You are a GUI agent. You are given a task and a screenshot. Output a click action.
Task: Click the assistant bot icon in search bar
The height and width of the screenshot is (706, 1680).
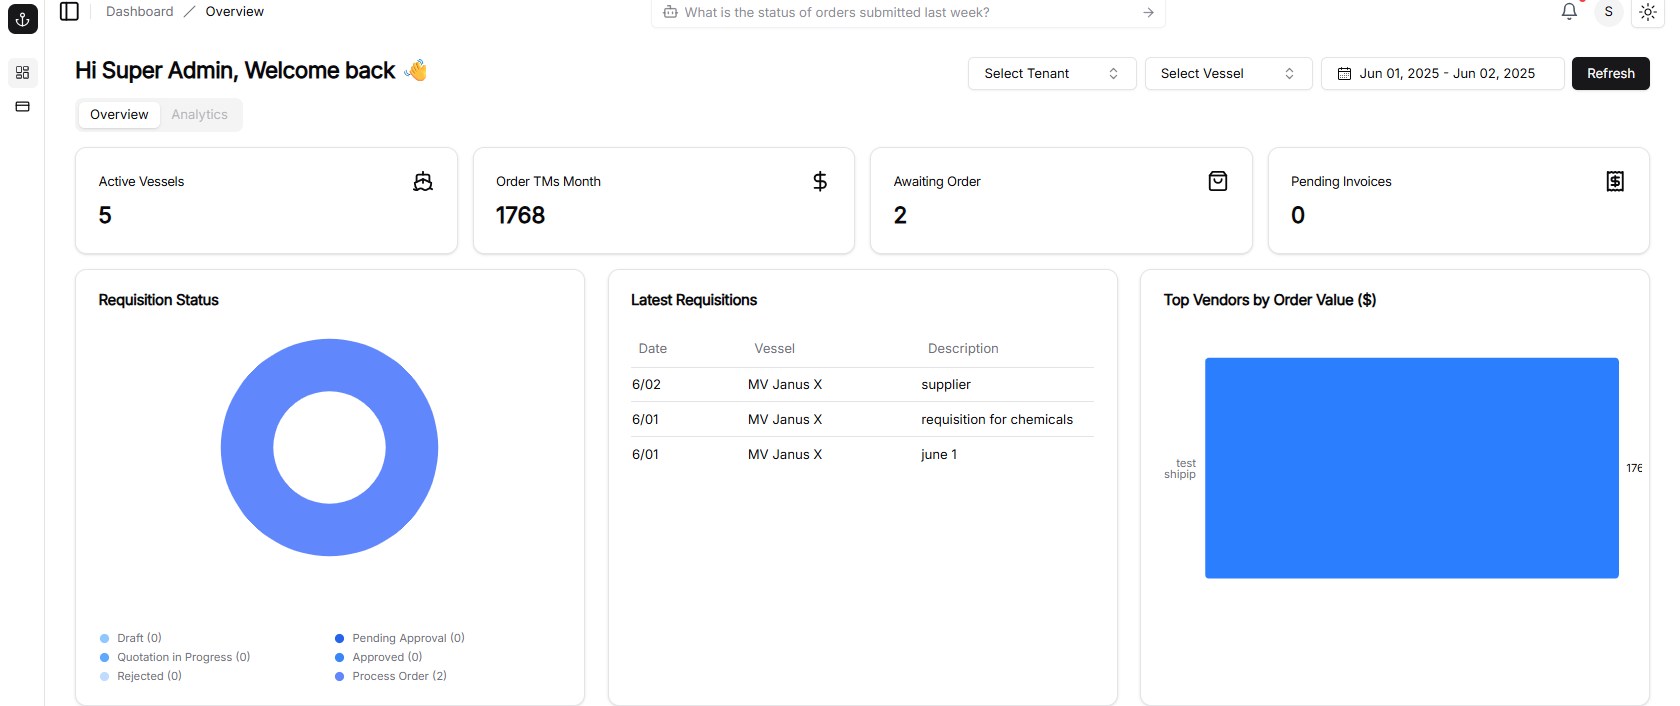670,12
